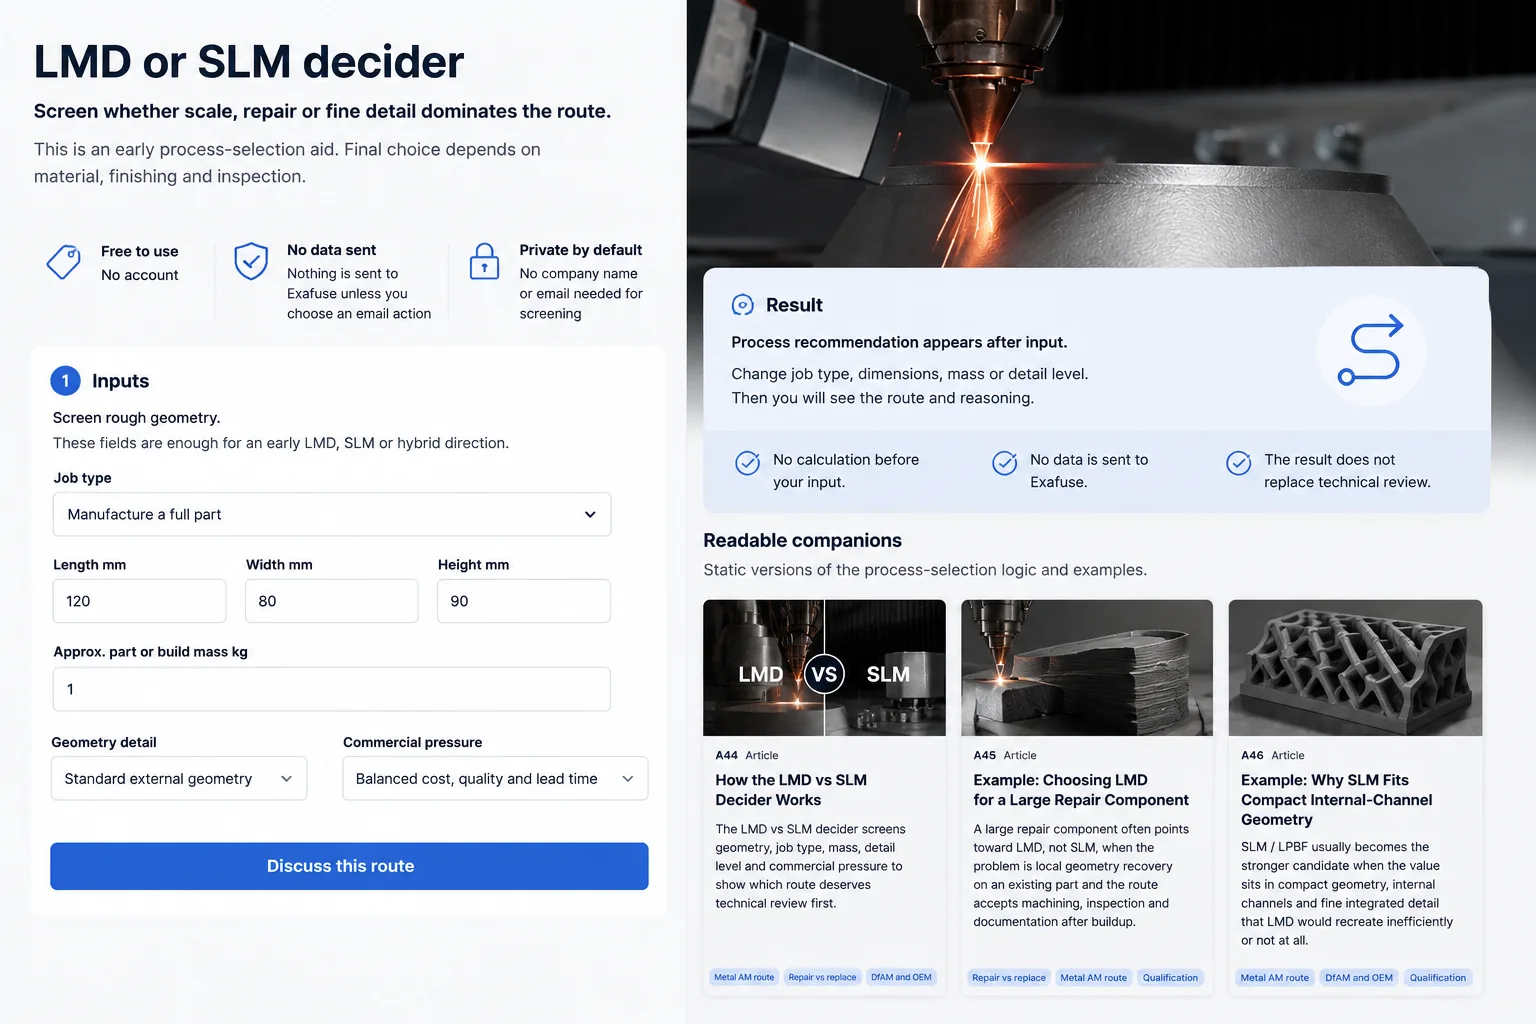Image resolution: width=1536 pixels, height=1024 pixels.
Task: Click the Readable companions heading
Action: [x=802, y=540]
